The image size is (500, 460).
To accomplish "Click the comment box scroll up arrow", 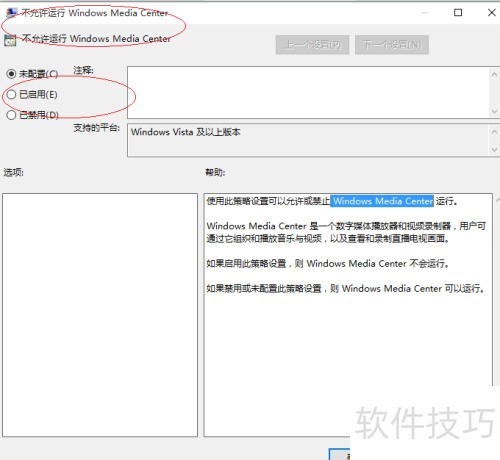I will coord(494,74).
